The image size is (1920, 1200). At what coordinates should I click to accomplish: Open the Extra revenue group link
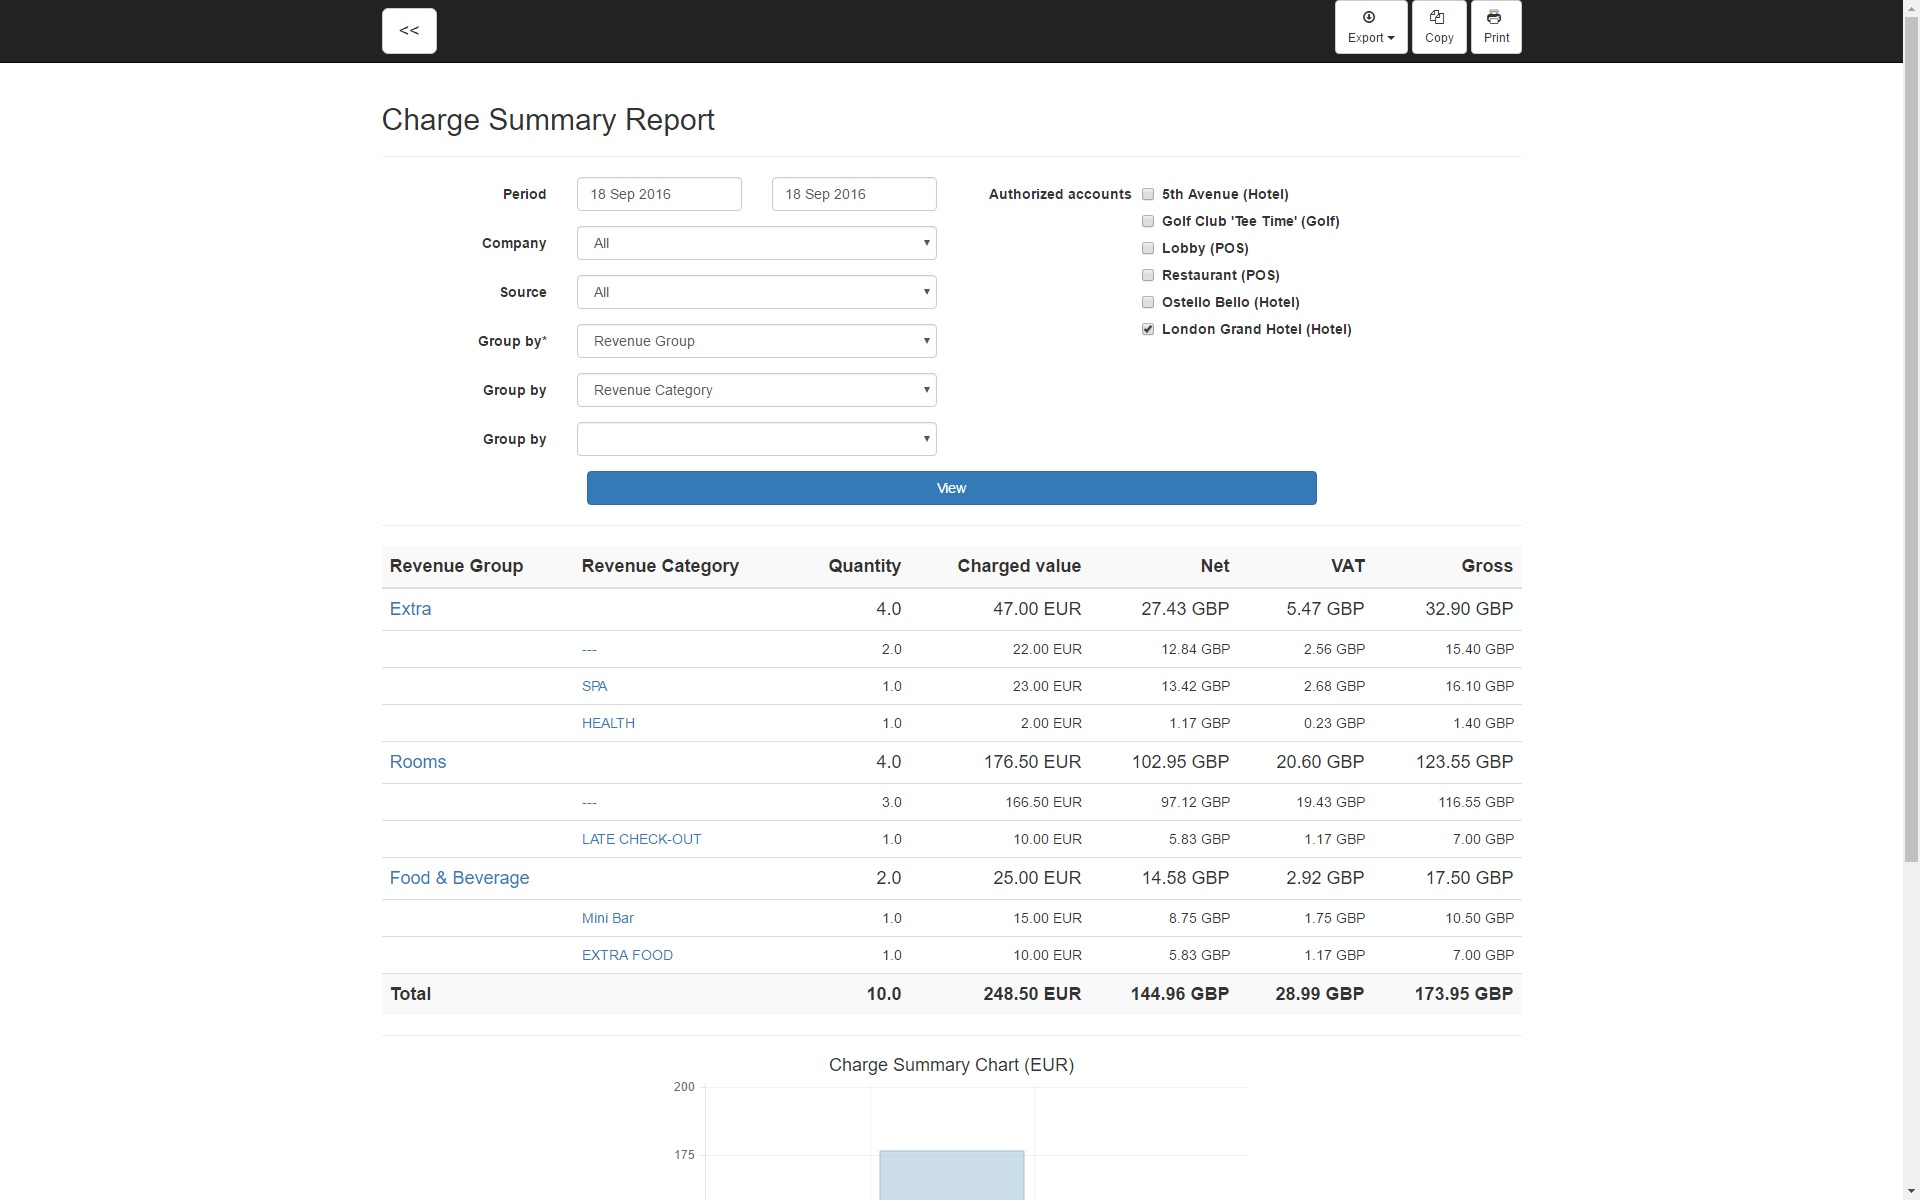pyautogui.click(x=410, y=609)
